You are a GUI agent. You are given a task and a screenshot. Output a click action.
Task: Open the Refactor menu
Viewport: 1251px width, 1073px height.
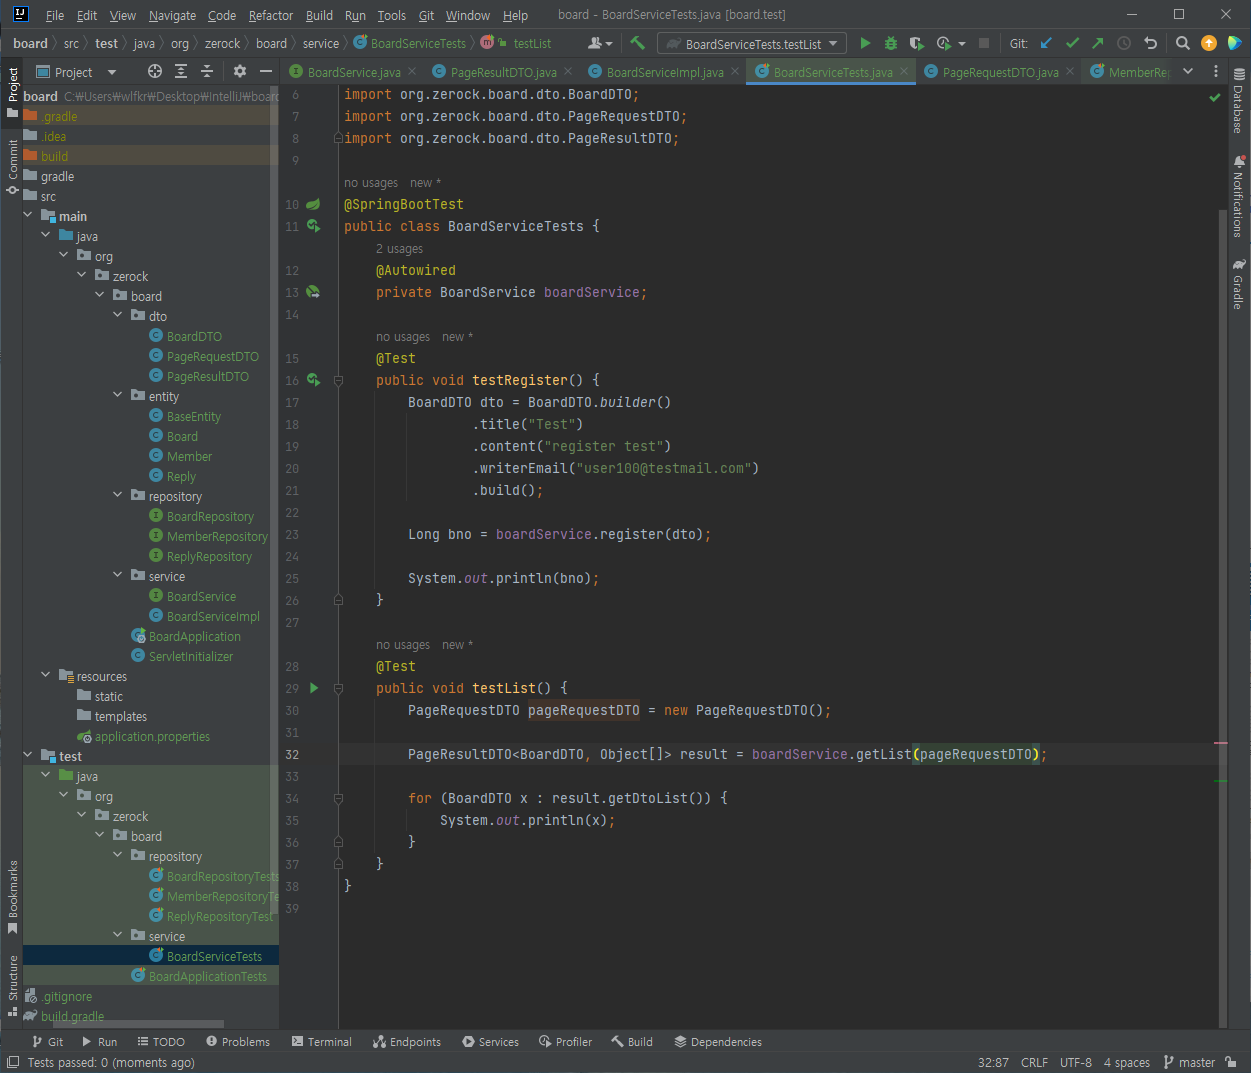click(271, 15)
